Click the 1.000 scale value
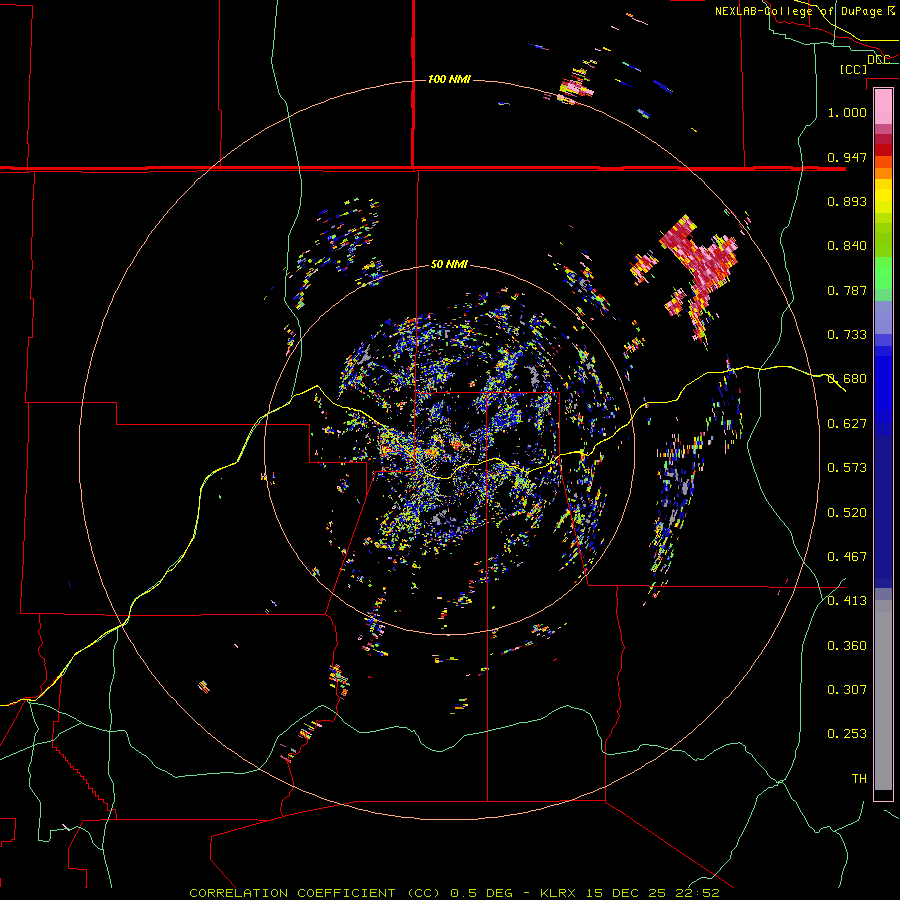 (847, 112)
